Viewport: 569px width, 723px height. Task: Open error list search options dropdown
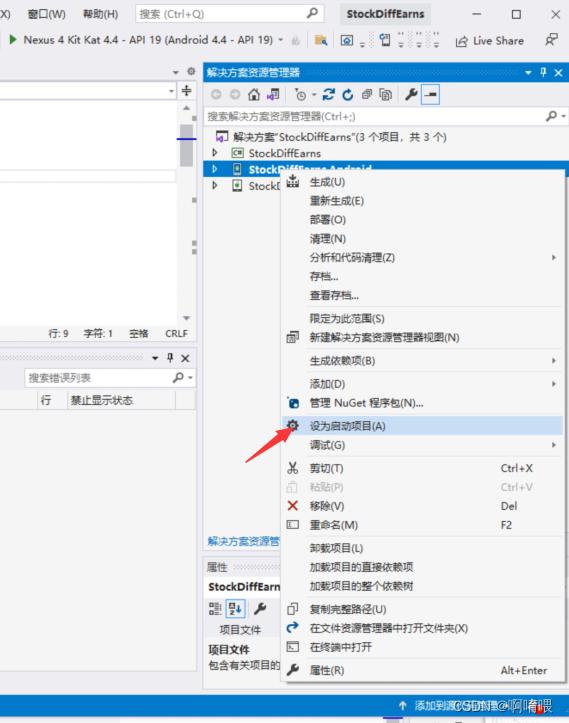point(190,378)
